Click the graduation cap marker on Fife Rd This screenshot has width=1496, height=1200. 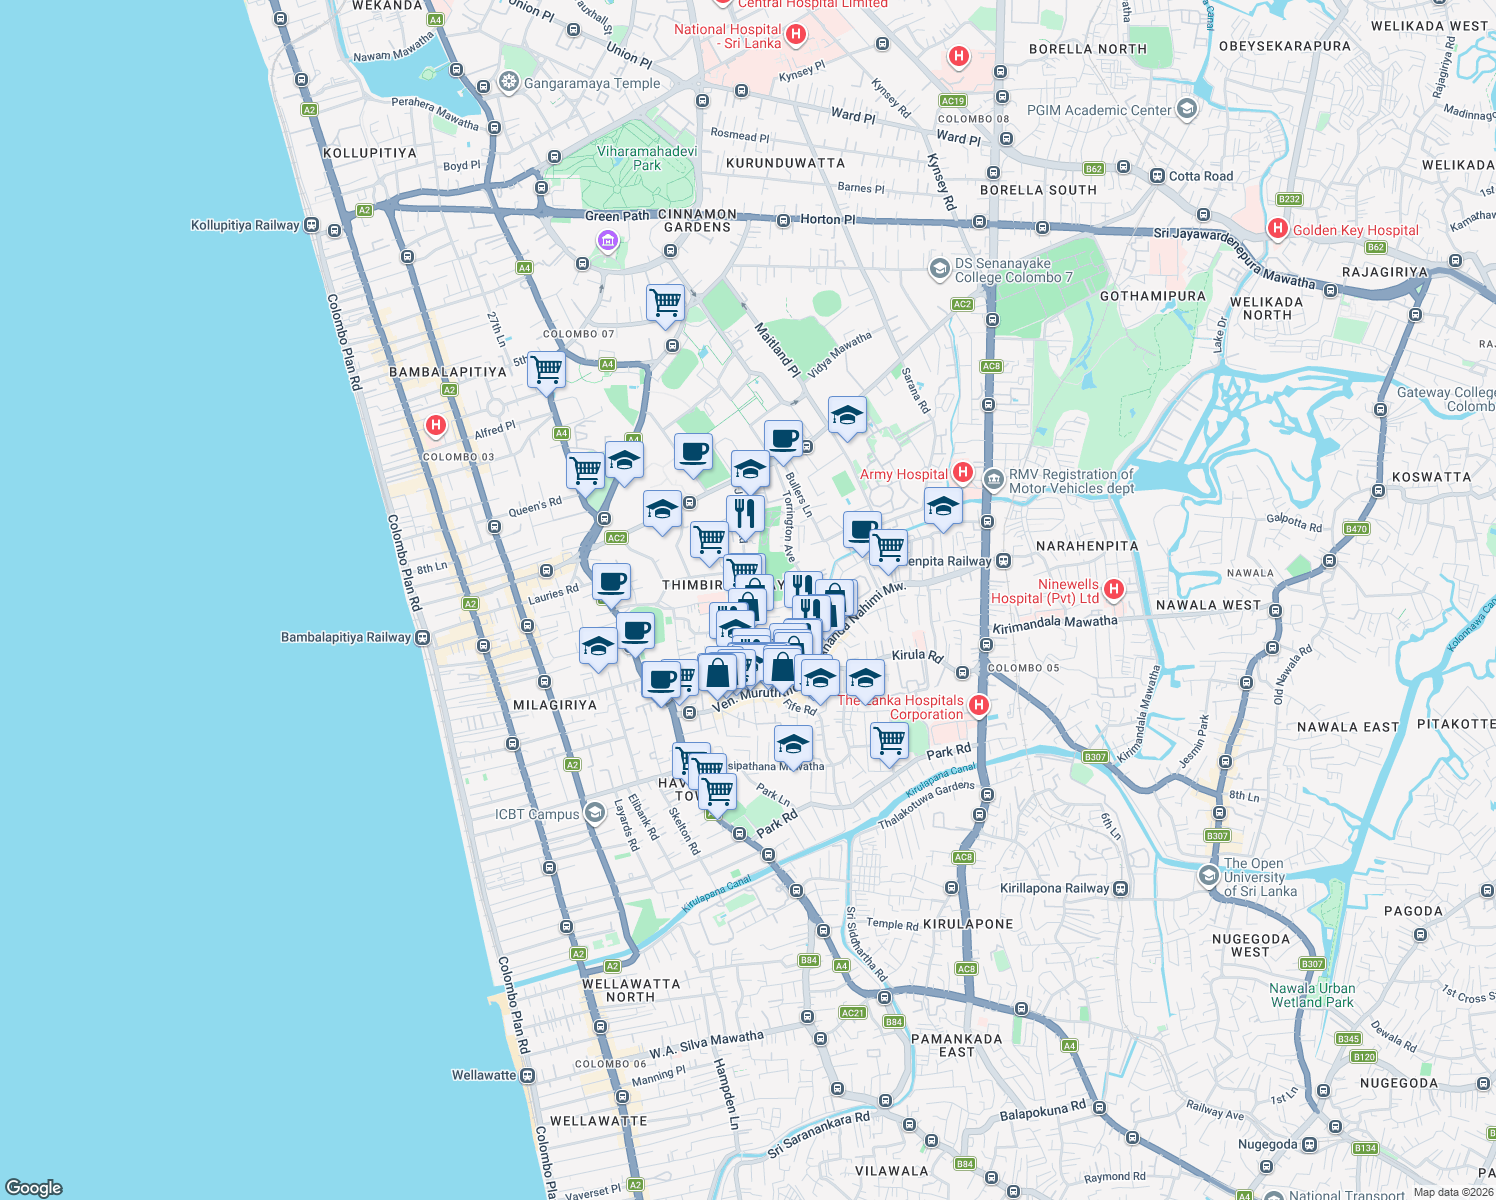click(x=820, y=677)
